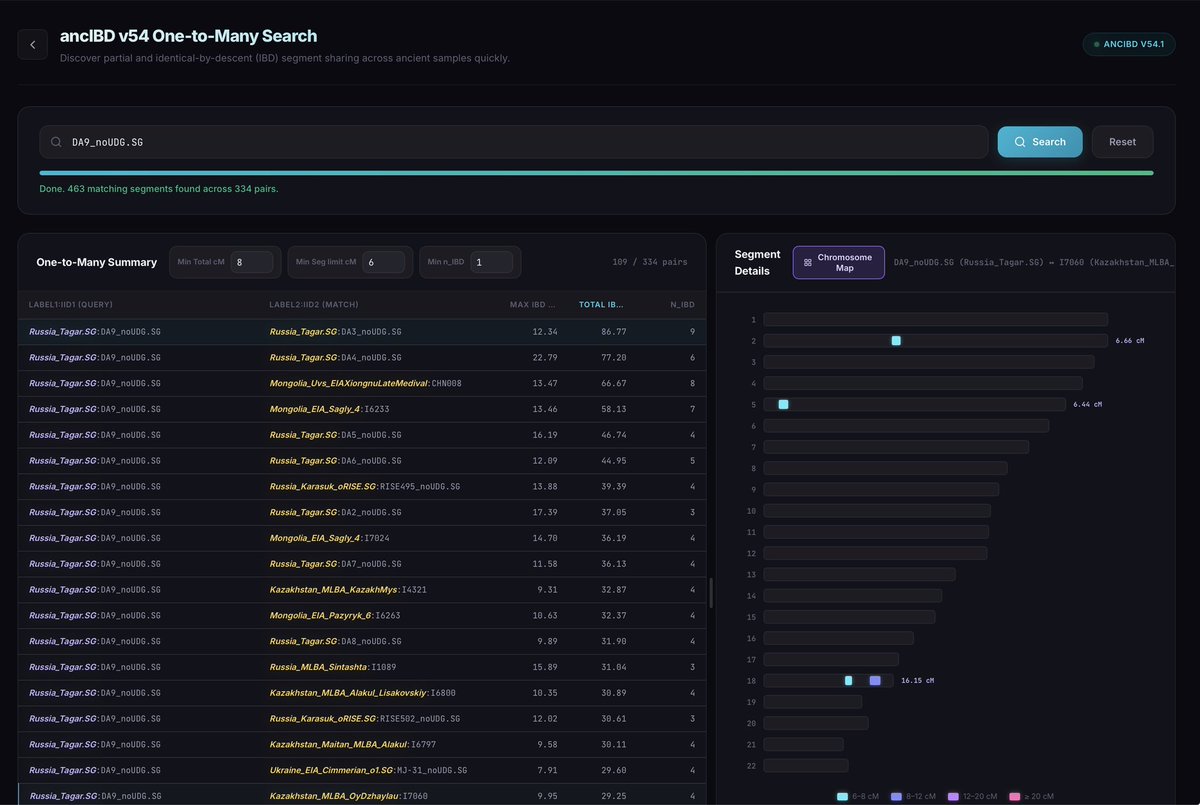
Task: Focus the sample ID search field
Action: tap(514, 142)
